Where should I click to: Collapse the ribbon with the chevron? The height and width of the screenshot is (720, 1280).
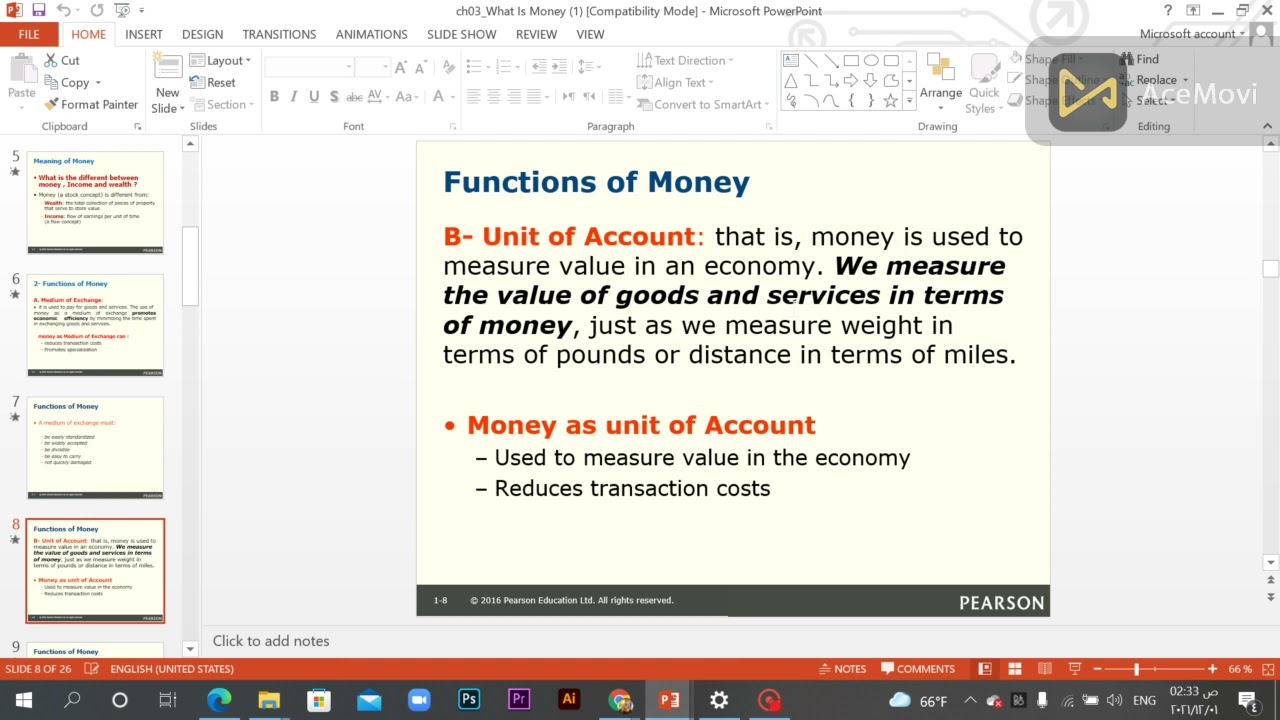1267,126
